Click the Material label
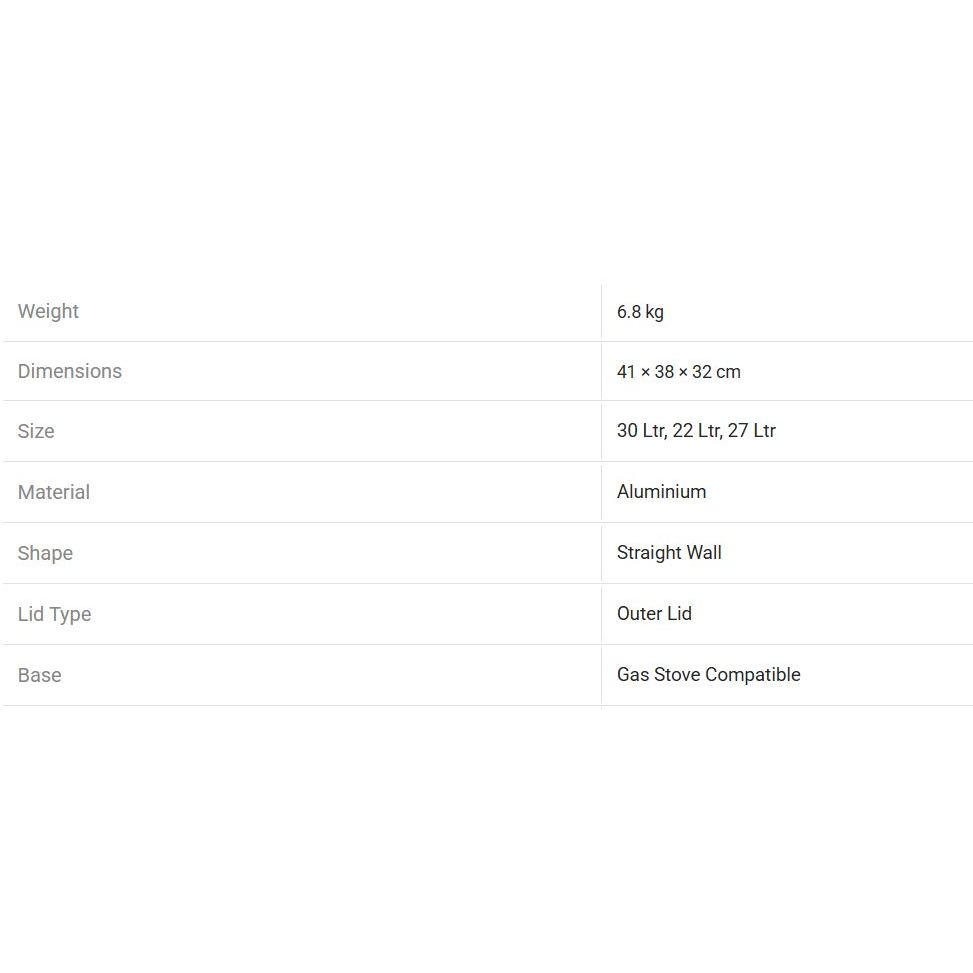The height and width of the screenshot is (973, 973). 54,492
